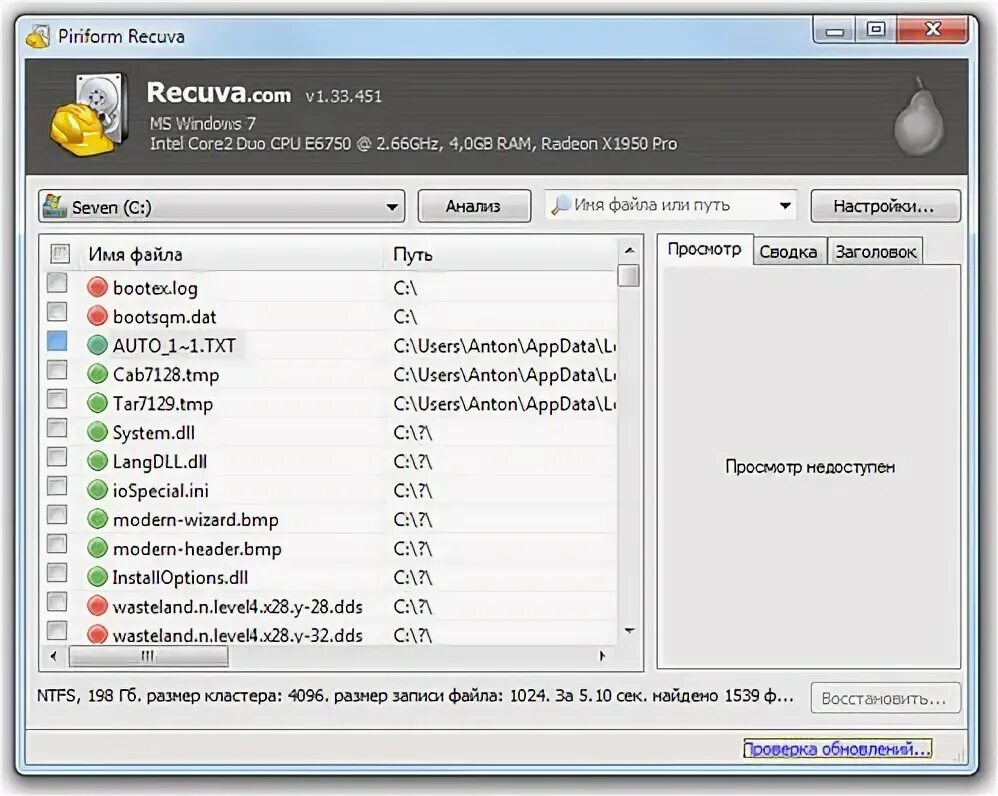
Task: Check the box for bootsqm.dat
Action: 57,312
